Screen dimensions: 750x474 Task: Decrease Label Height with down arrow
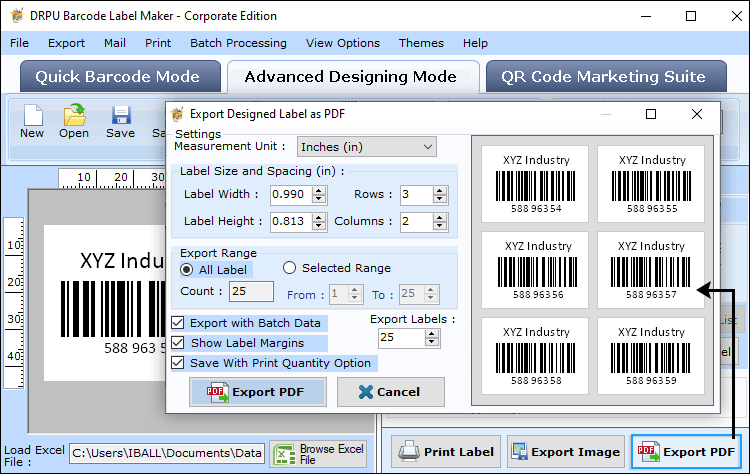point(319,226)
